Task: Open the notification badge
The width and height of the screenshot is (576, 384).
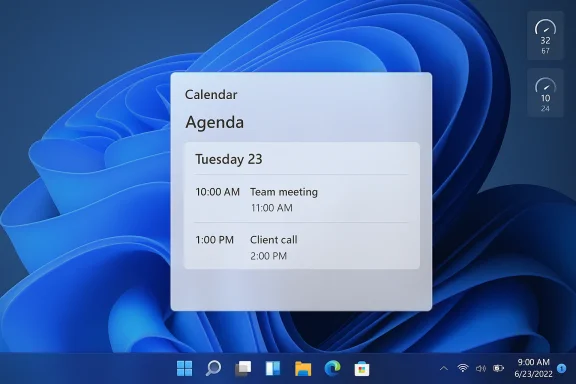Action: click(561, 368)
